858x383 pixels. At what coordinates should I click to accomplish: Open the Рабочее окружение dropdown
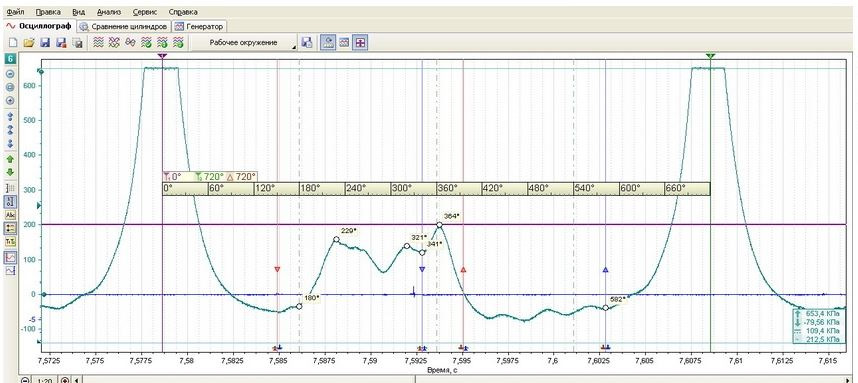tap(244, 43)
